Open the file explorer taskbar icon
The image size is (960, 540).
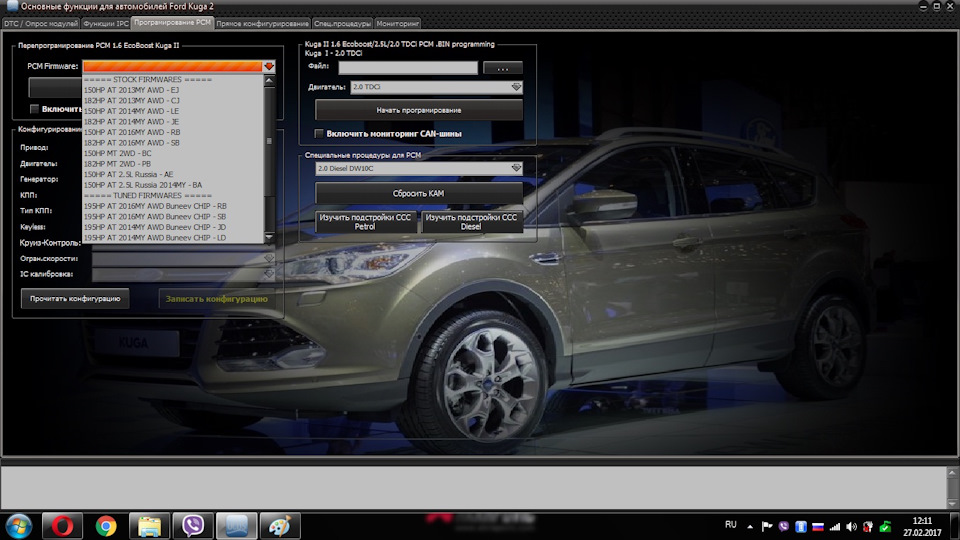pos(149,525)
